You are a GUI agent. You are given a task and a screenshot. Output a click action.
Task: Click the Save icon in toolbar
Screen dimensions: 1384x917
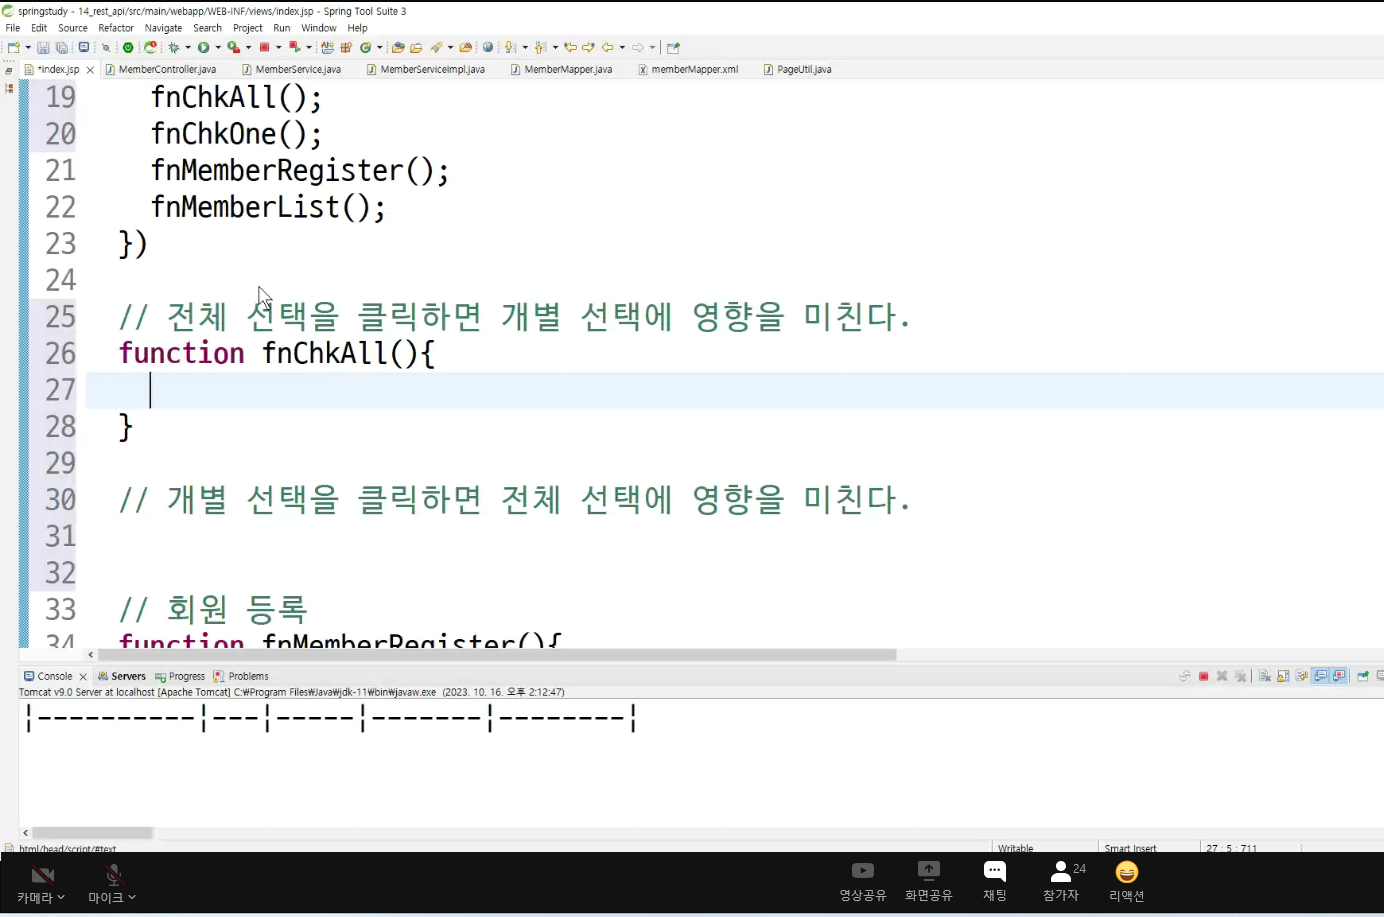[x=43, y=47]
